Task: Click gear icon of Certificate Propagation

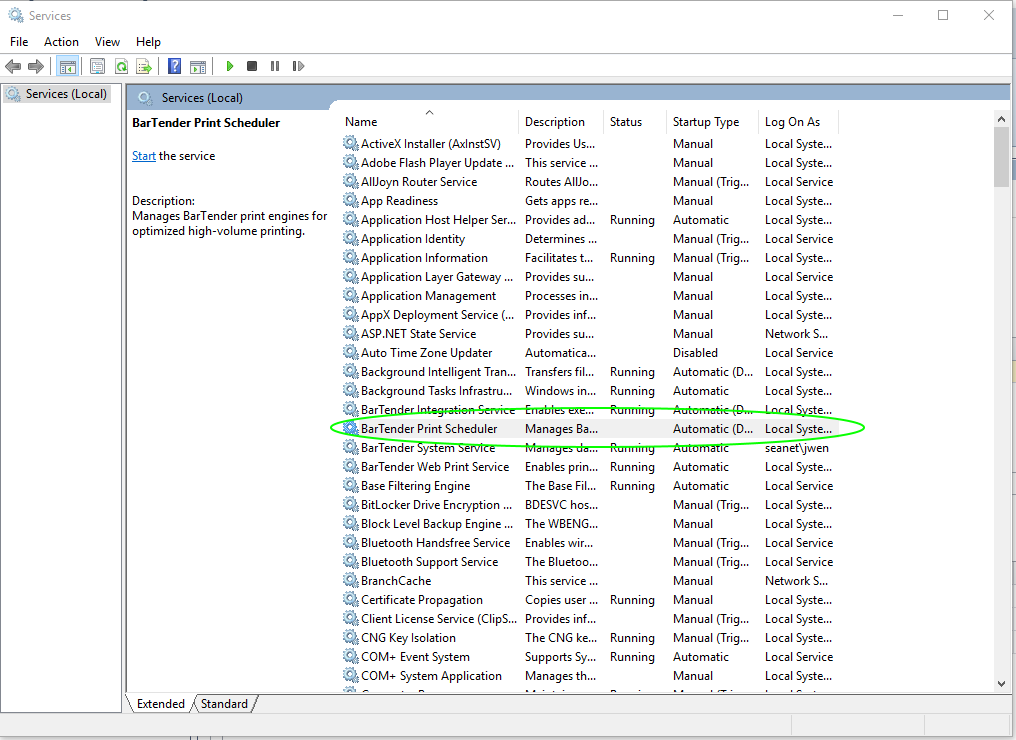Action: pyautogui.click(x=351, y=599)
